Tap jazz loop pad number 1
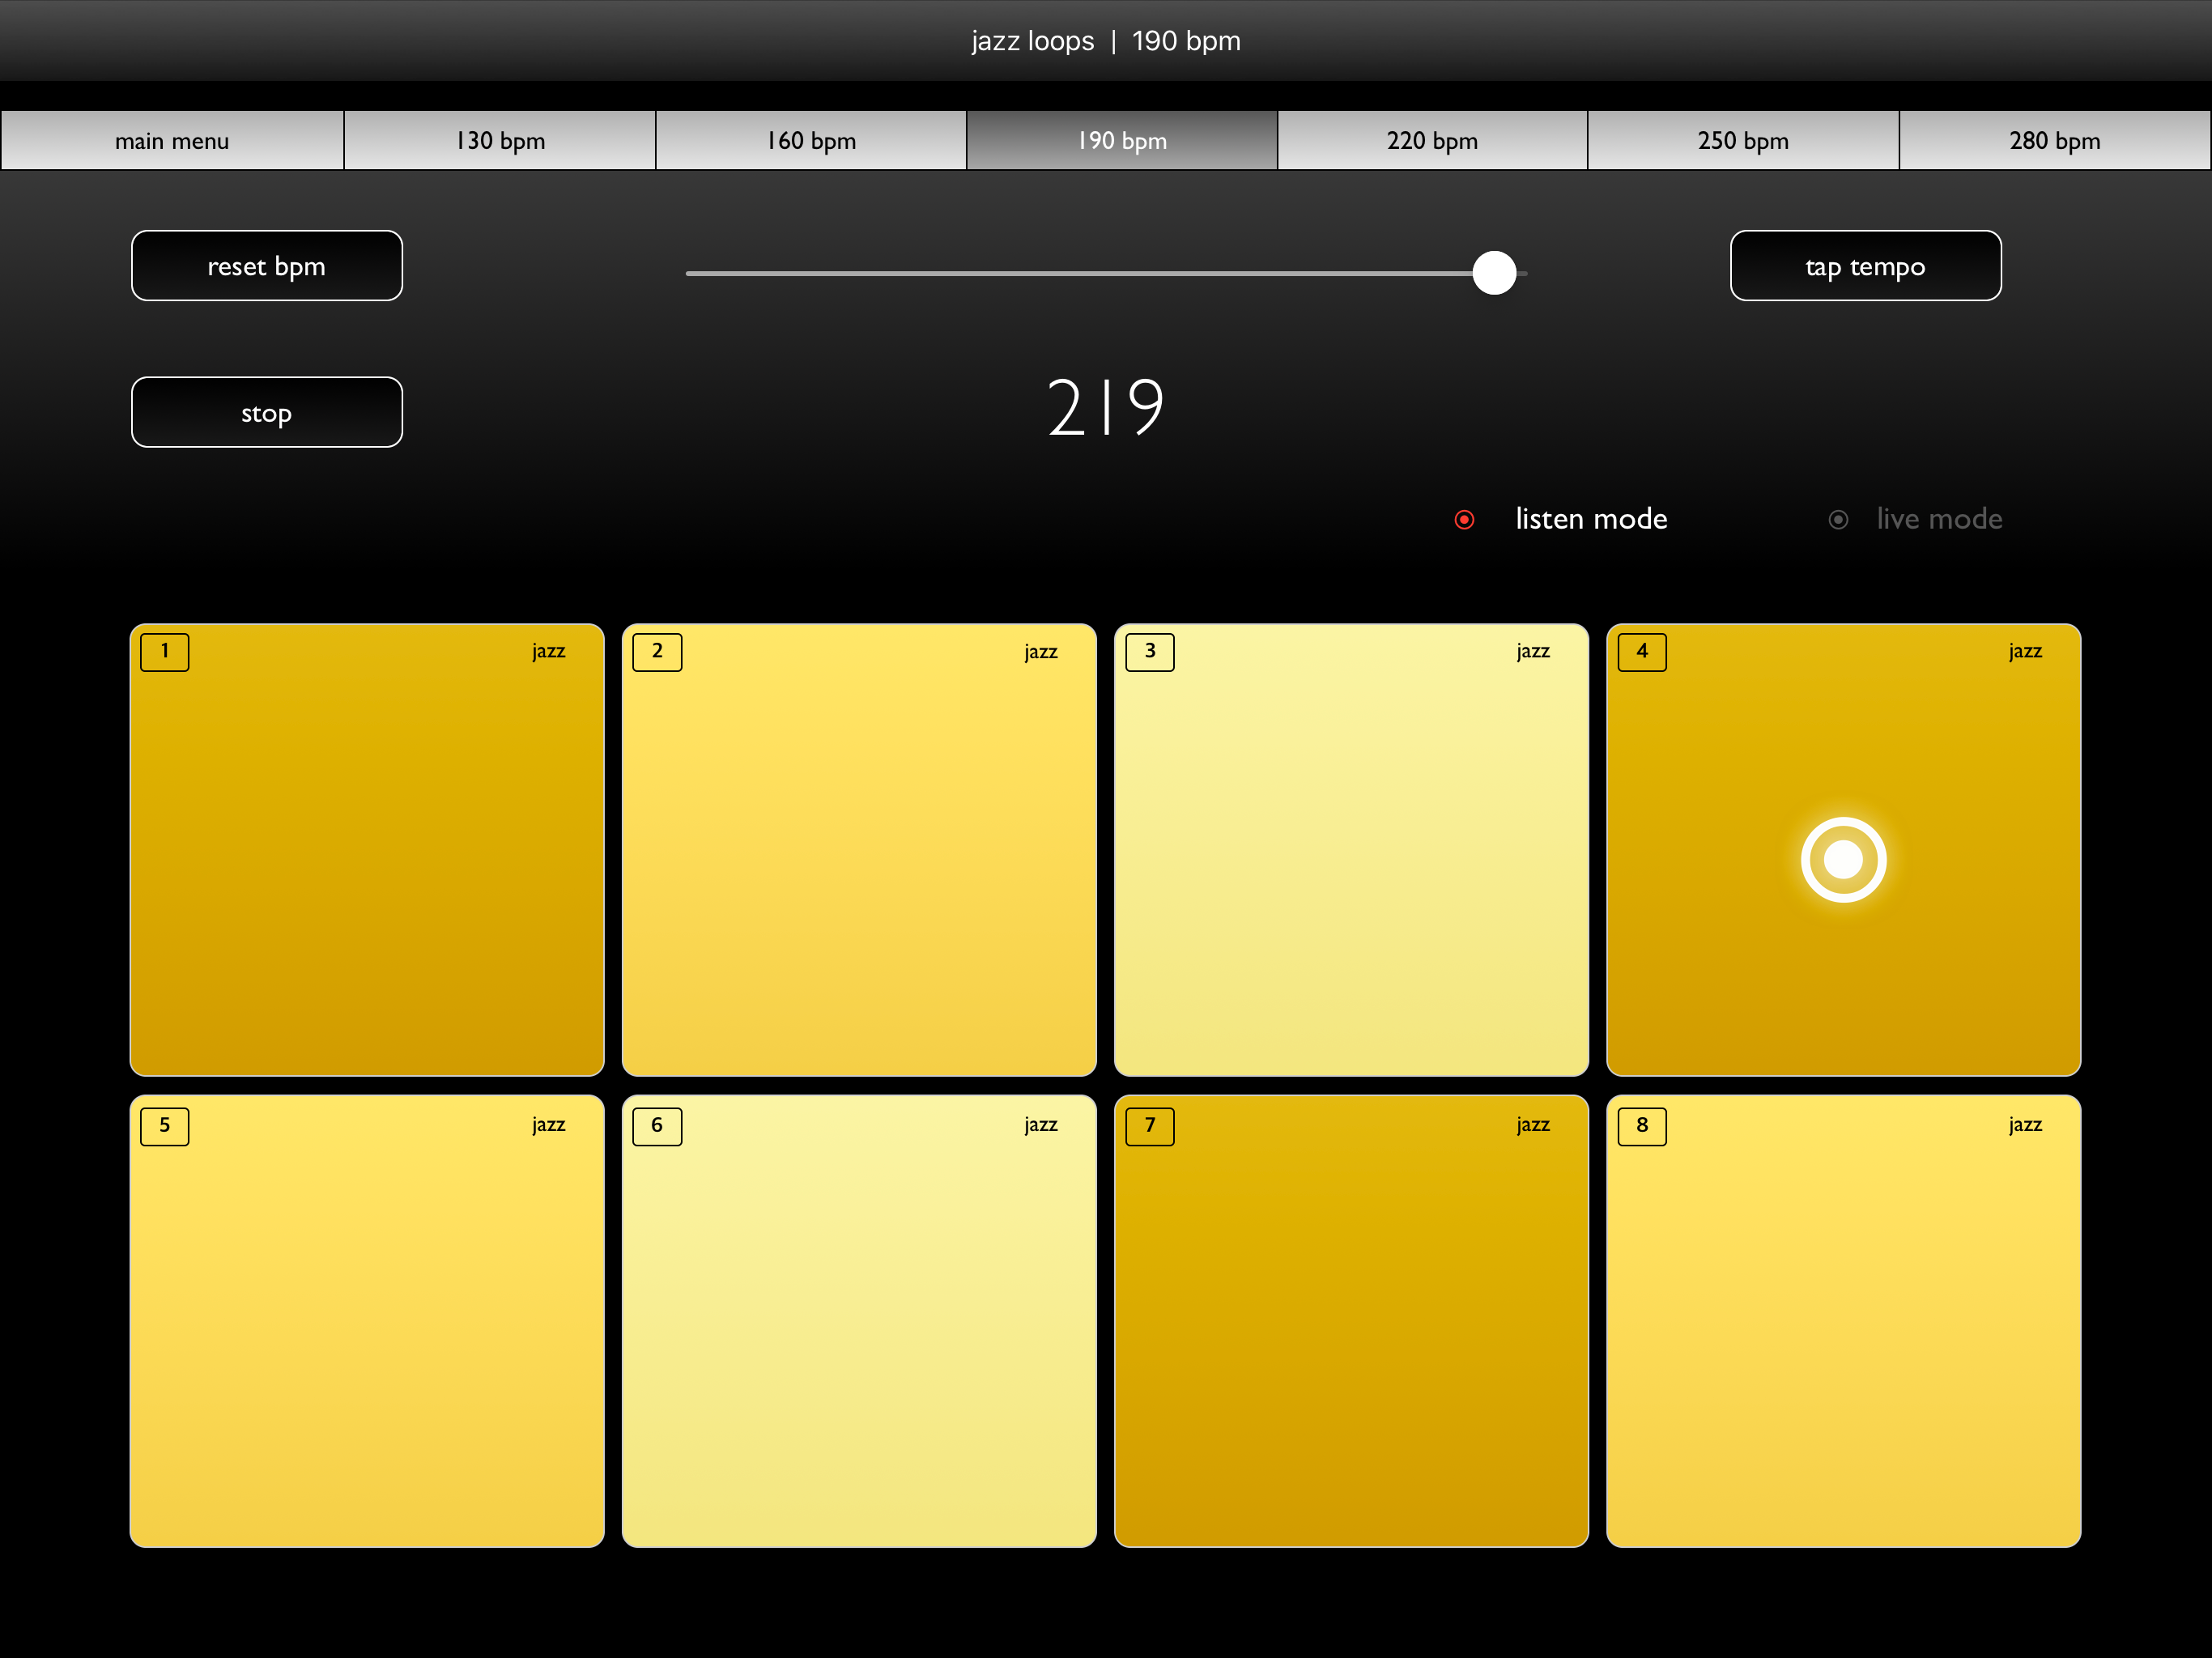 (x=366, y=850)
